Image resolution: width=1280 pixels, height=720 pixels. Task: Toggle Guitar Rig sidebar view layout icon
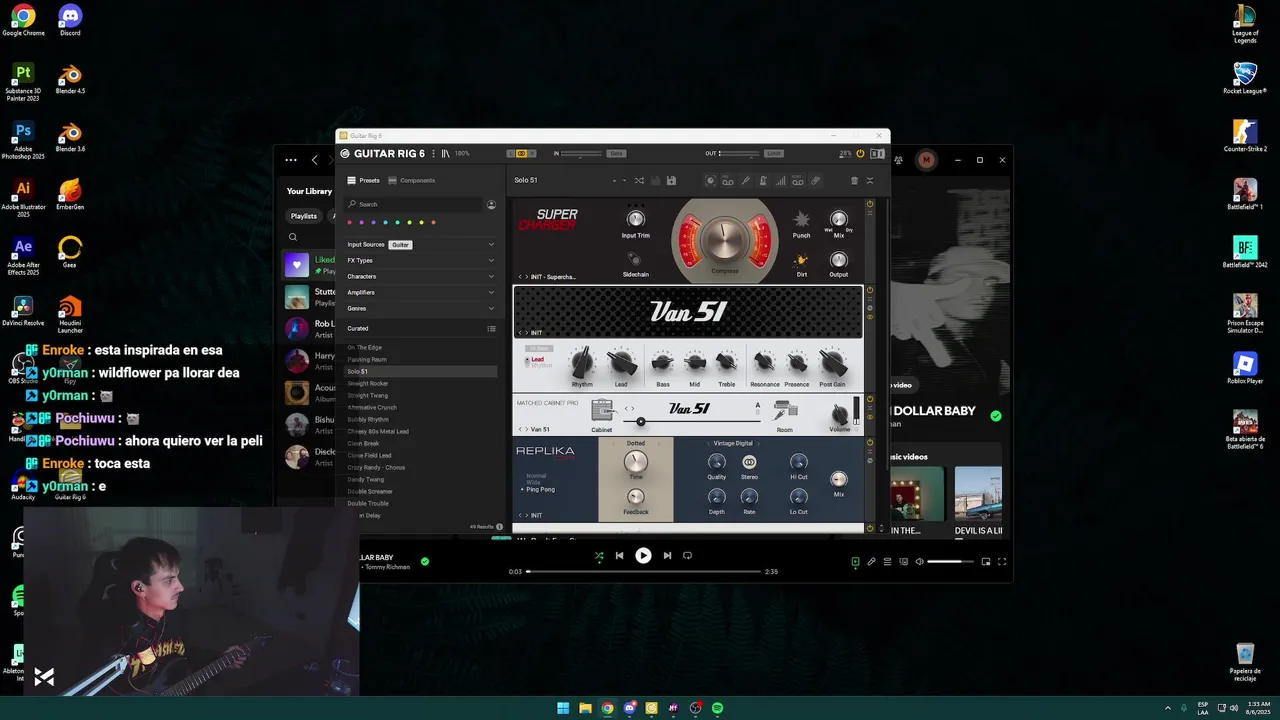pos(877,153)
